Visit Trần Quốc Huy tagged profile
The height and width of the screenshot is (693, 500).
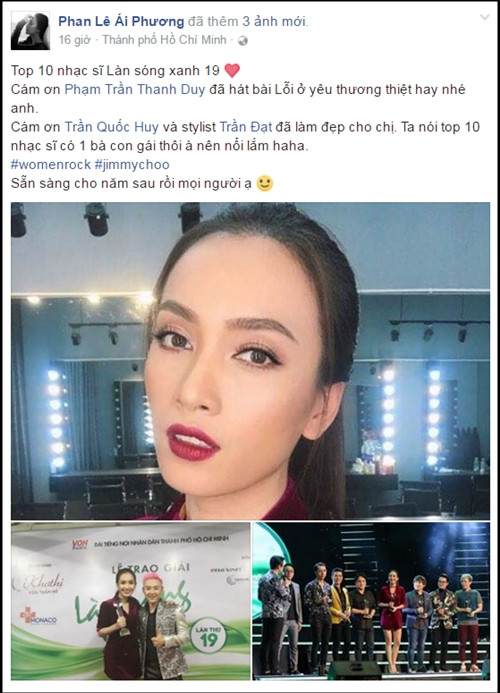112,127
